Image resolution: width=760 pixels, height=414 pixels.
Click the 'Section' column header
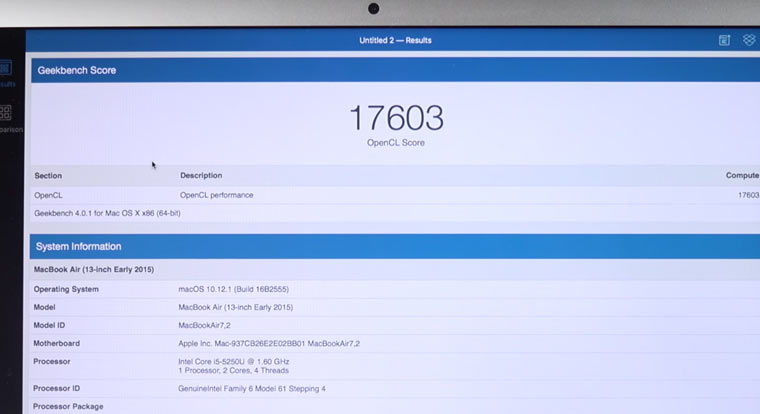tap(48, 175)
